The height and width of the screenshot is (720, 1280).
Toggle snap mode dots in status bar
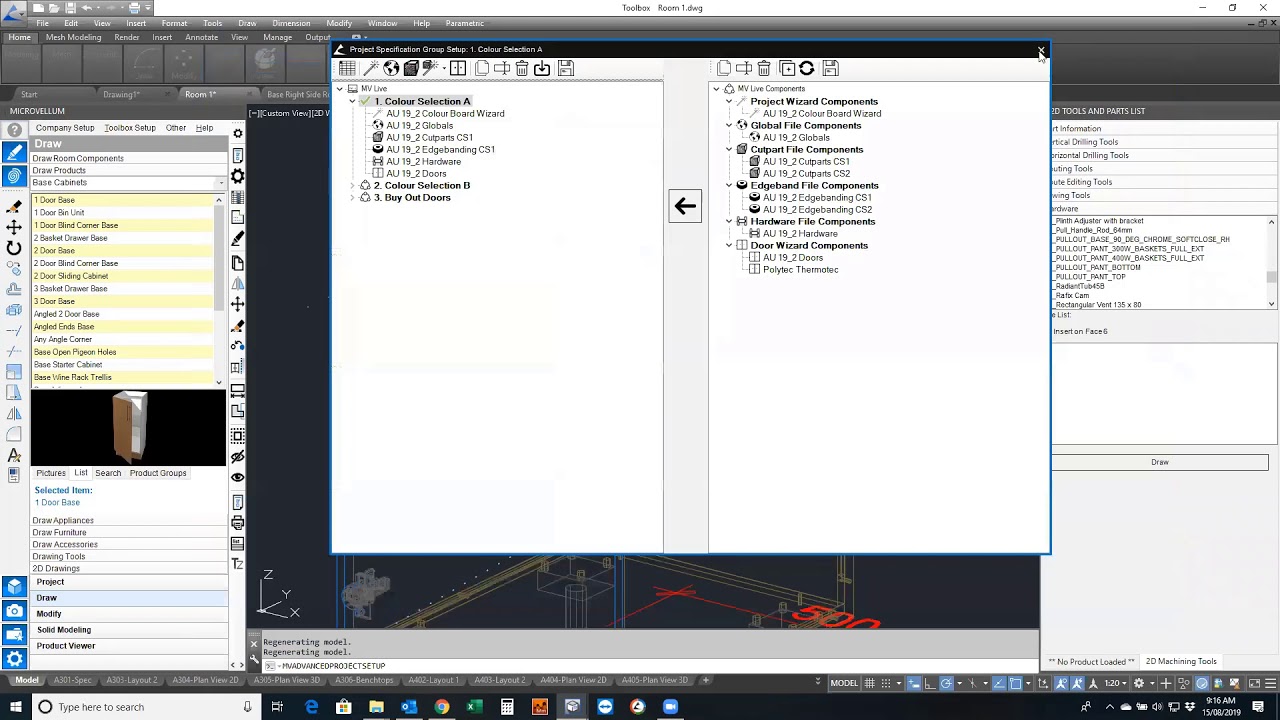(x=886, y=683)
